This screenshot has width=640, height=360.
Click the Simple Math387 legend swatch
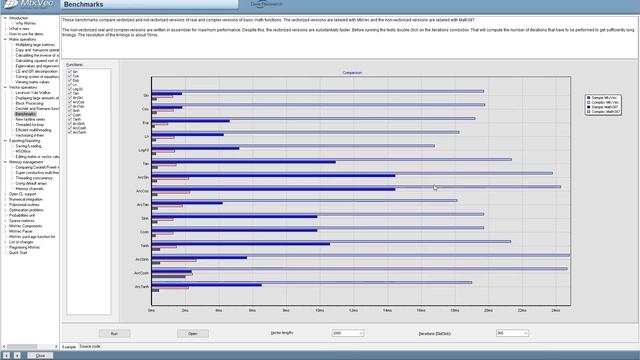point(589,107)
